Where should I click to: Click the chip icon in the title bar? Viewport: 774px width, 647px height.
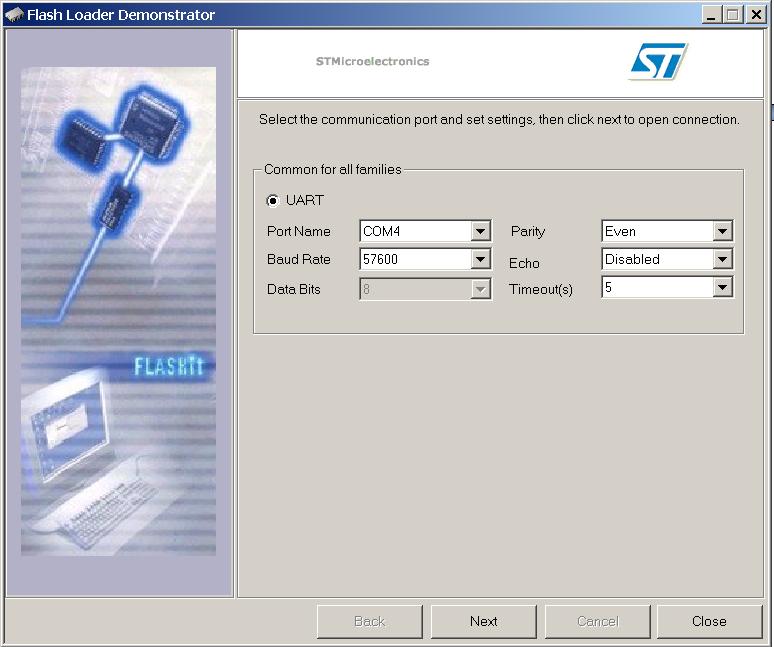pos(14,15)
